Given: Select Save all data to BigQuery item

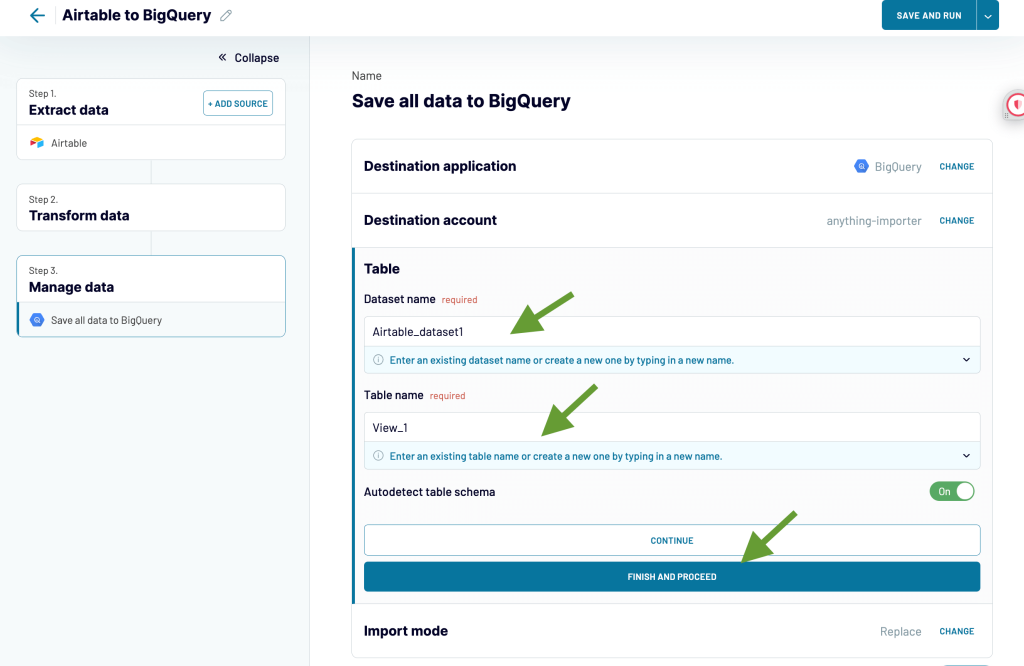Looking at the screenshot, I should (x=151, y=320).
